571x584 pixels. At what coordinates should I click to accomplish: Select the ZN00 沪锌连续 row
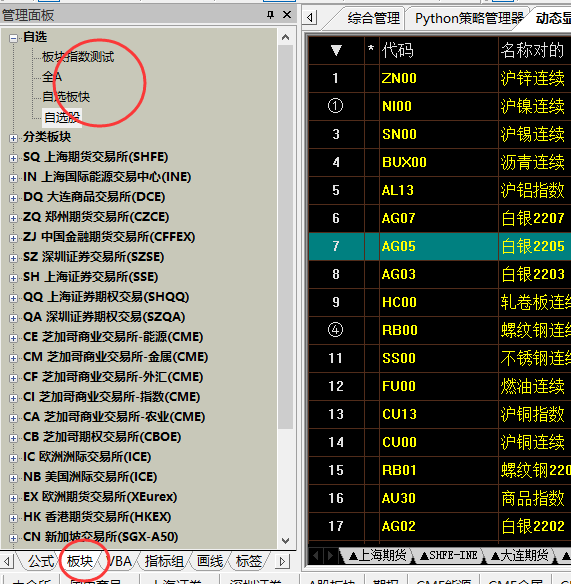(440, 78)
